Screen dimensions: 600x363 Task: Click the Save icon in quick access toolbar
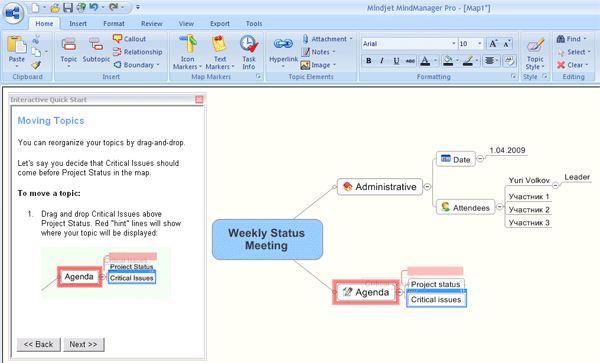68,7
